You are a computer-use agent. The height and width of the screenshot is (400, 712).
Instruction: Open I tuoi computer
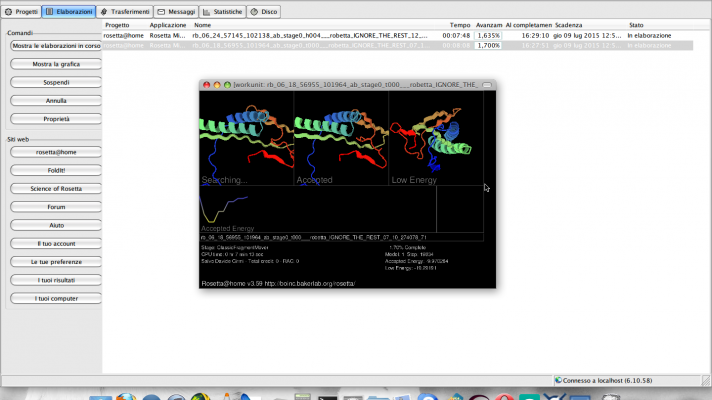[56, 298]
